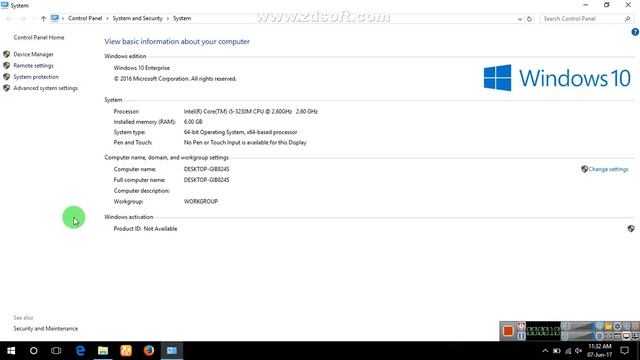Click the battery icon in system tray

(x=557, y=351)
